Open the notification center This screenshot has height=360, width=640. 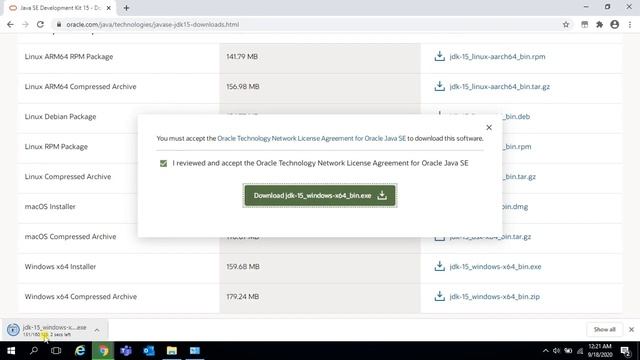(x=625, y=351)
